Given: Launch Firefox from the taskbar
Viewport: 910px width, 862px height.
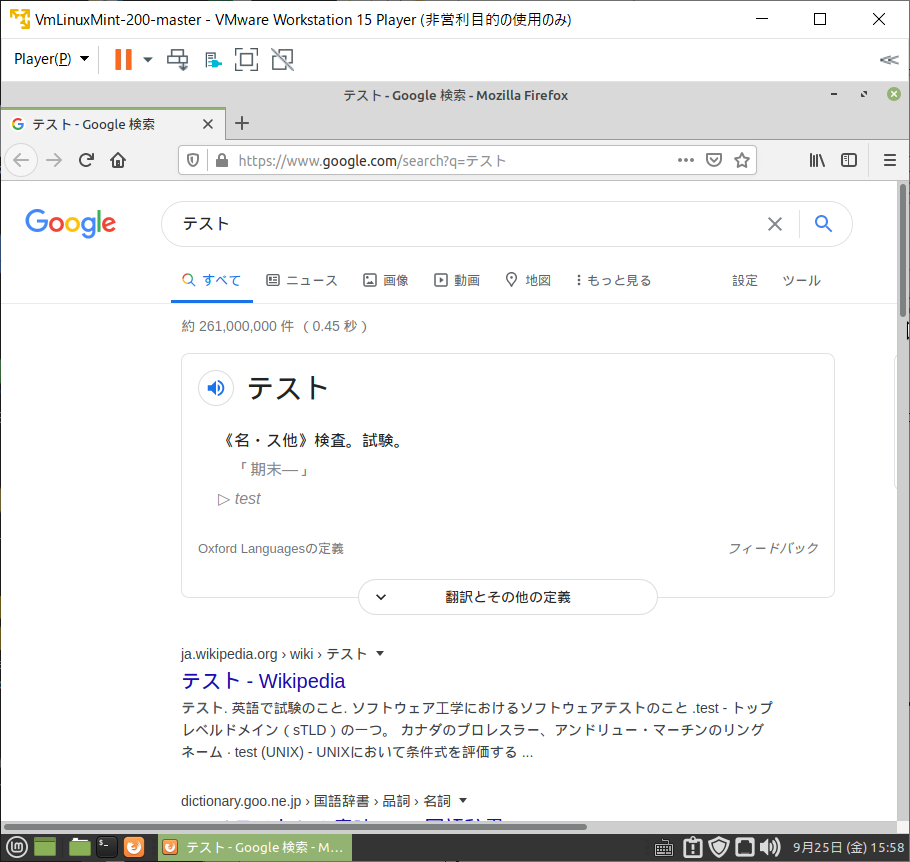Looking at the screenshot, I should click(x=134, y=846).
